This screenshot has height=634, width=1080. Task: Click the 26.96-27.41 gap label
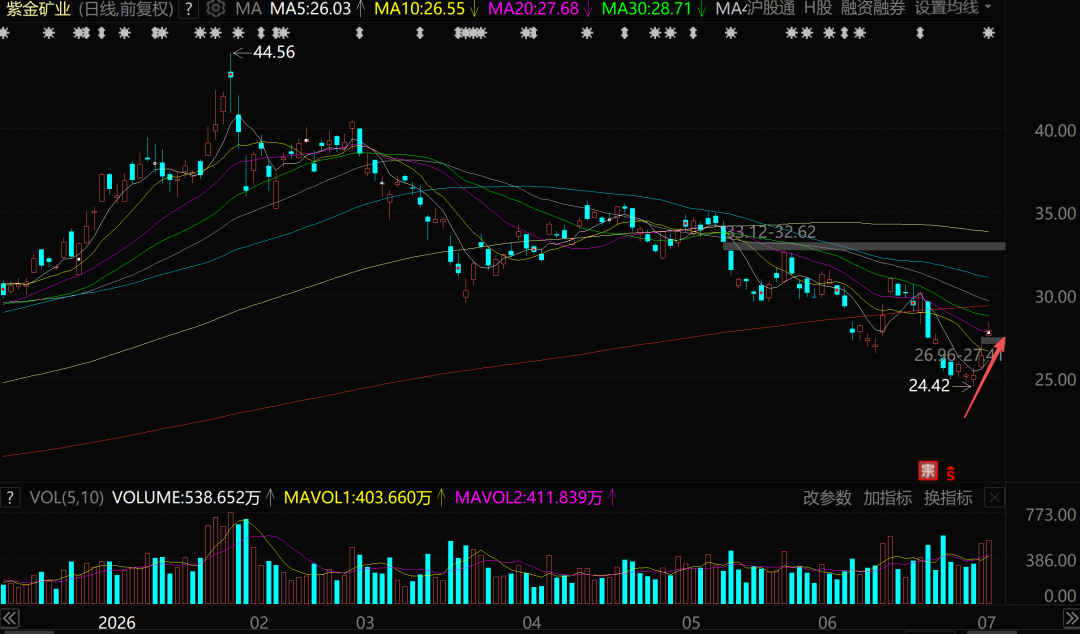coord(958,356)
